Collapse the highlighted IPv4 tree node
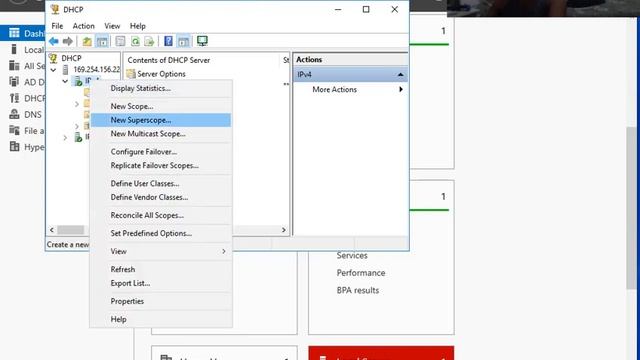This screenshot has width=640, height=360. (65, 81)
